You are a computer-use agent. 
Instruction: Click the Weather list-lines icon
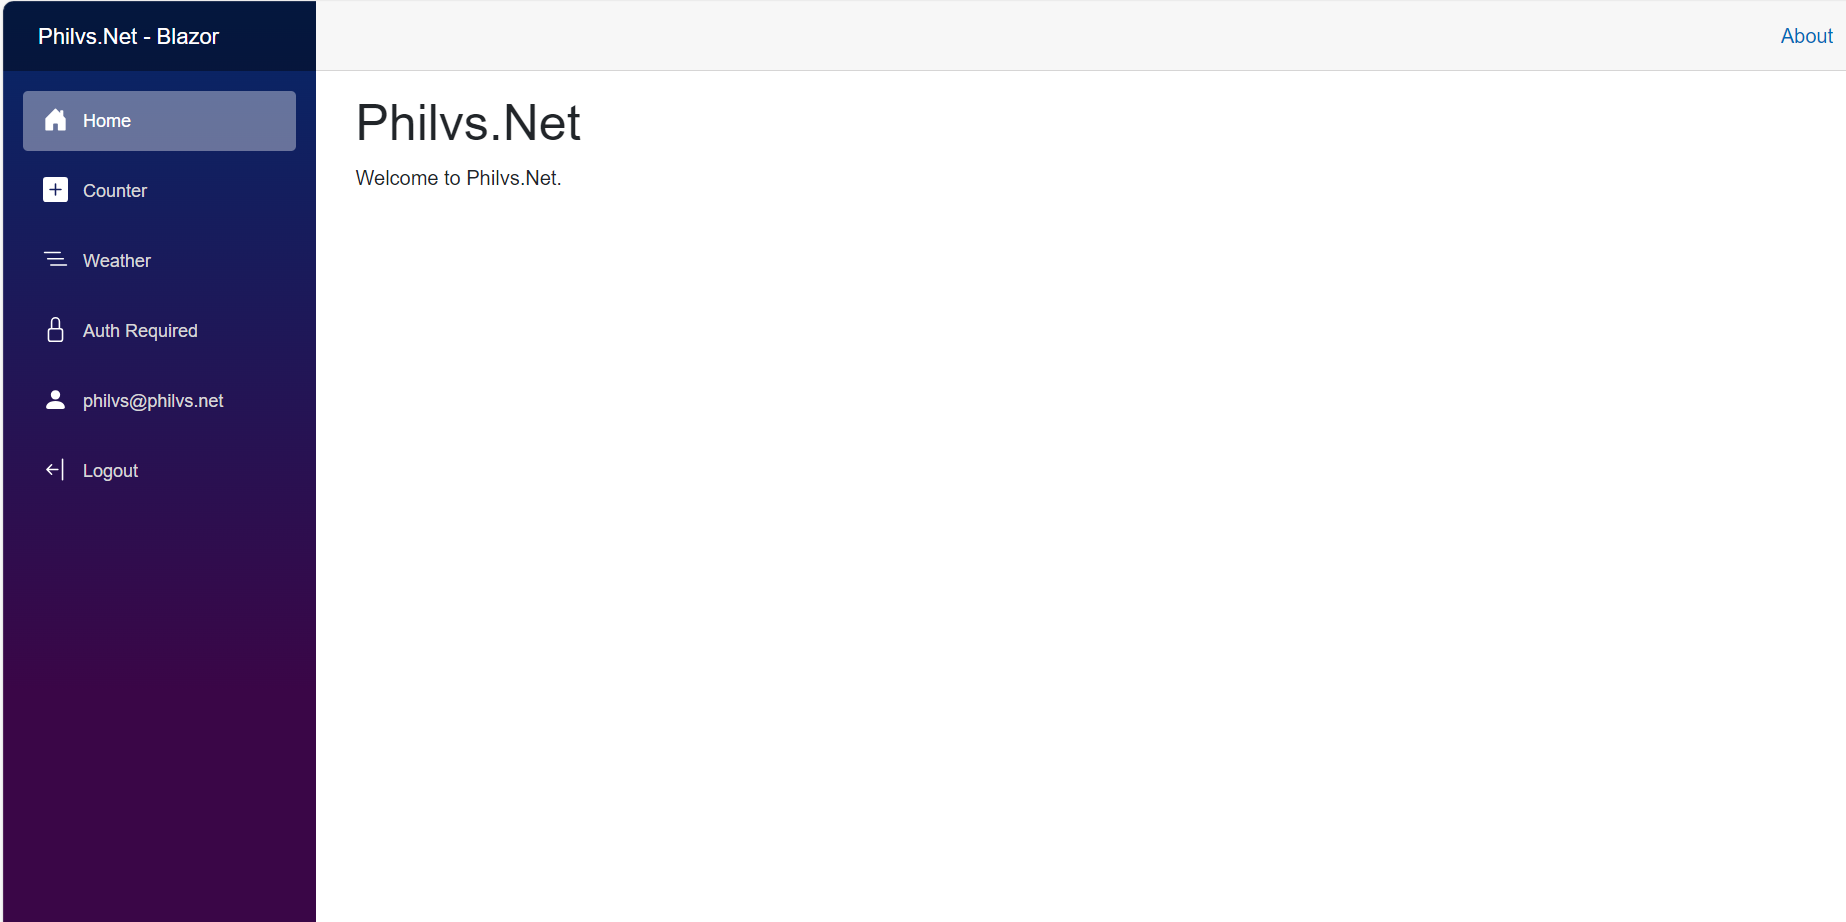tap(56, 260)
